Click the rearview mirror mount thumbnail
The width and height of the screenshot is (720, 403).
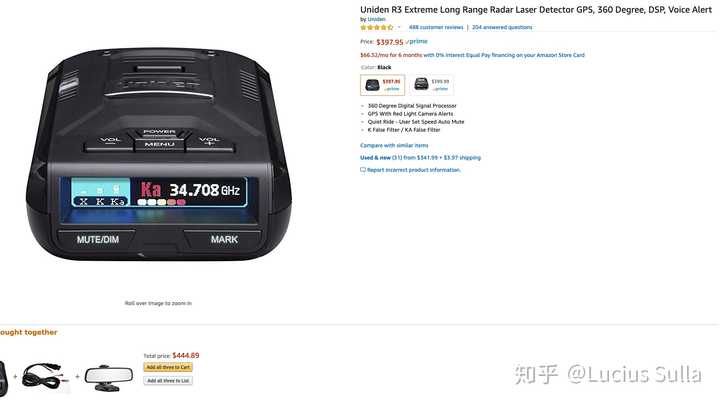click(x=108, y=377)
